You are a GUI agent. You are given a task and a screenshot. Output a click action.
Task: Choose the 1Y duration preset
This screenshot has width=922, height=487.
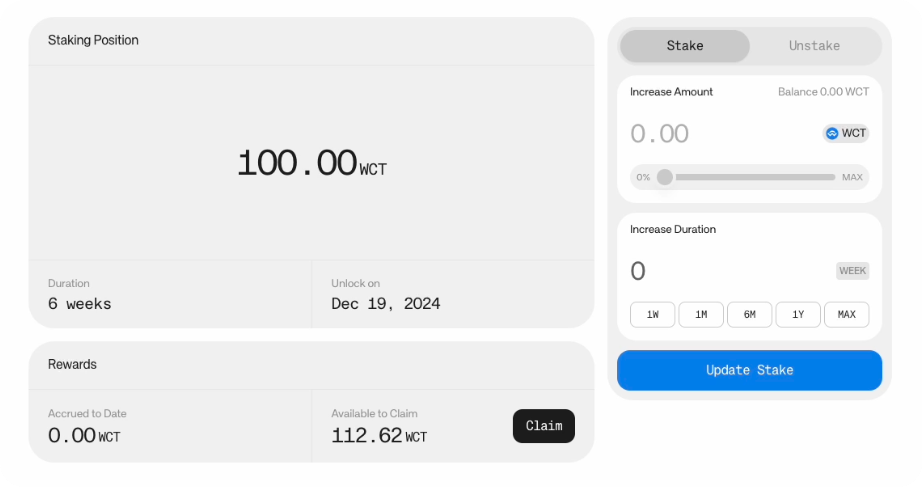pos(798,315)
